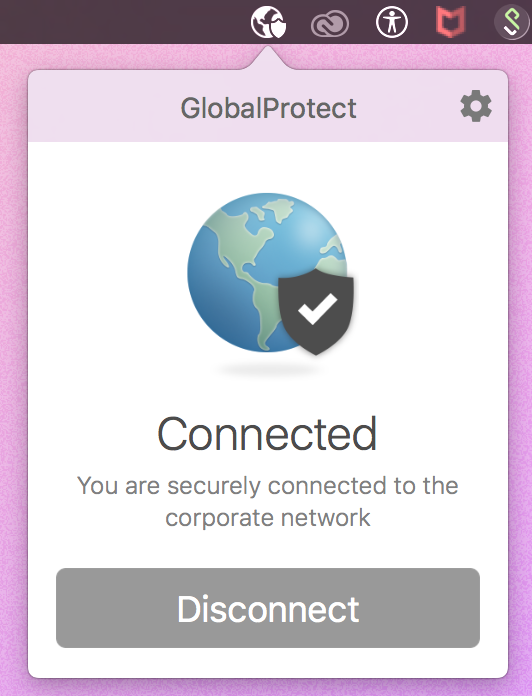The image size is (532, 696).
Task: Open the Accessibility shortcuts menu bar icon
Action: [x=392, y=22]
